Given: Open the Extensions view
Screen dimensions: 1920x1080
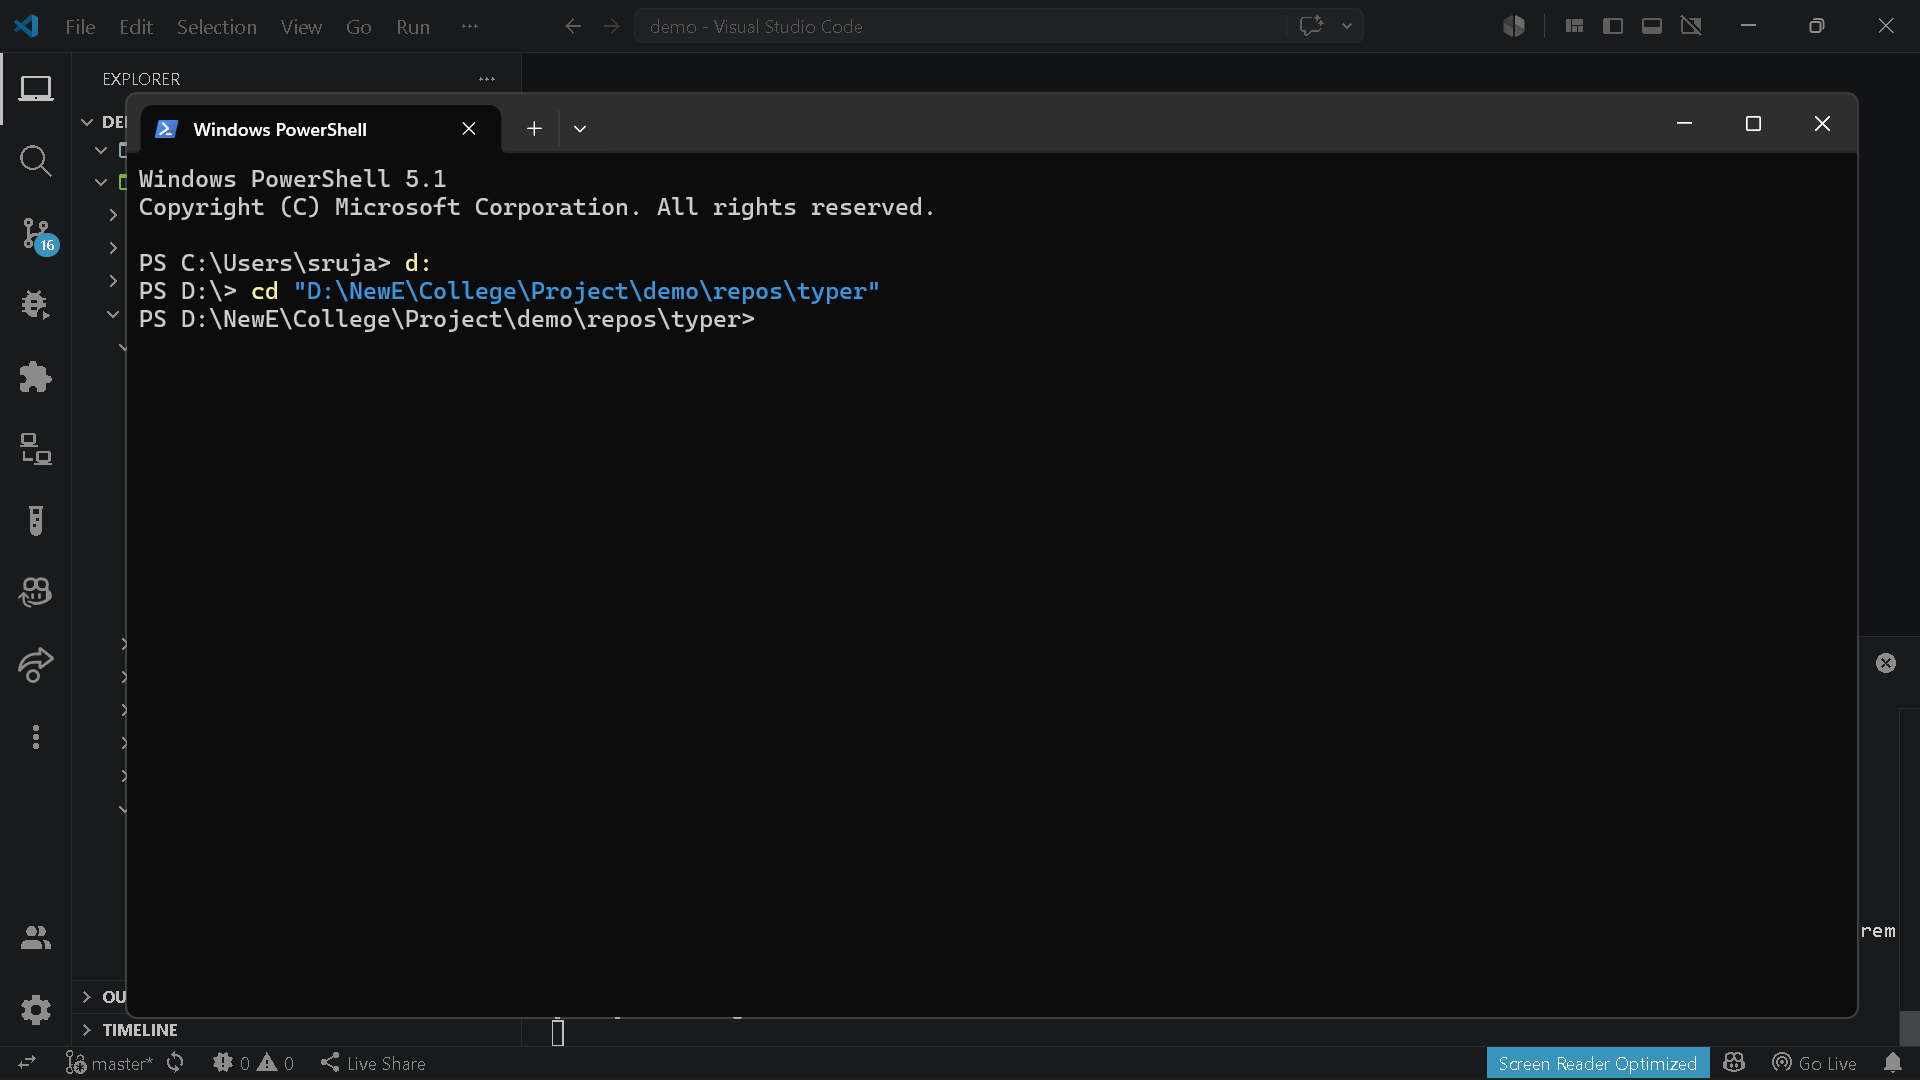Looking at the screenshot, I should click(x=36, y=377).
